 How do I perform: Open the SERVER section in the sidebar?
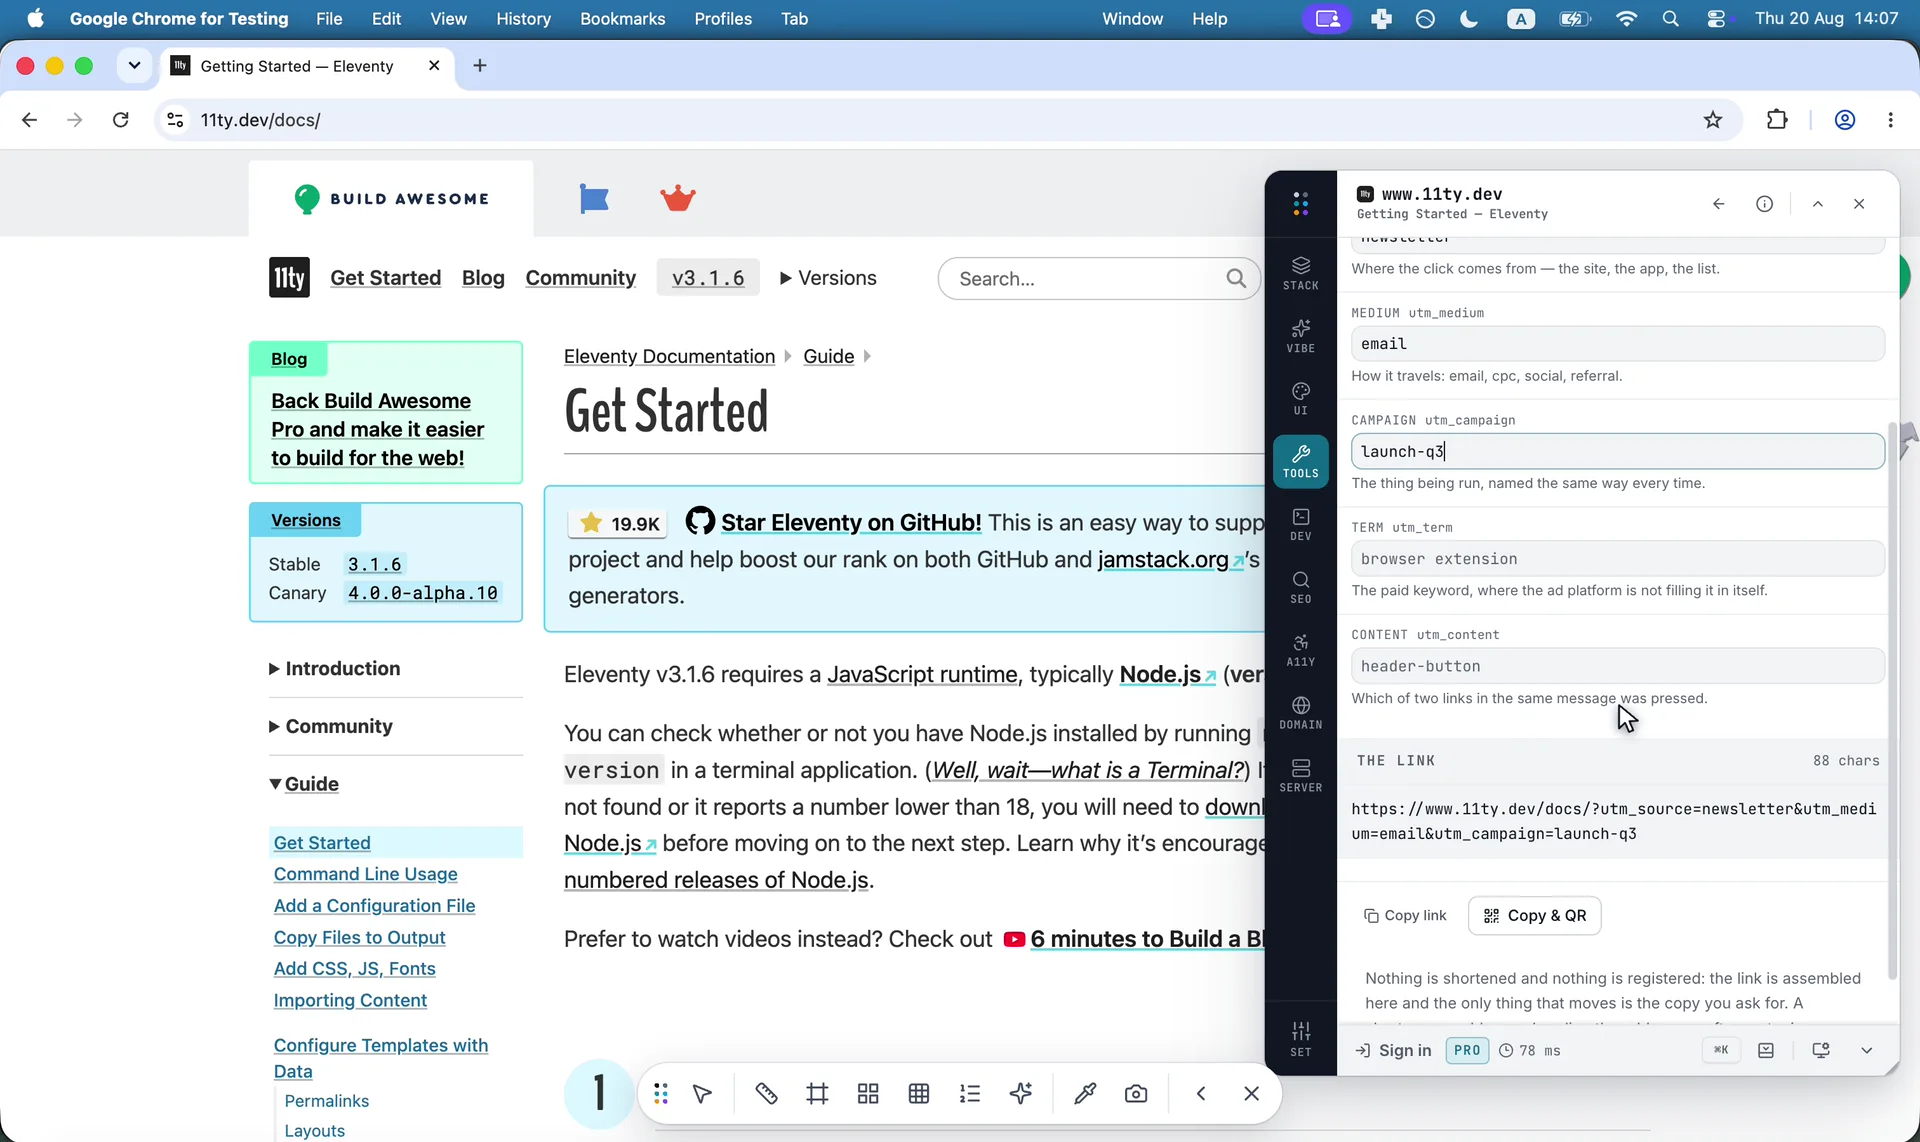1300,775
